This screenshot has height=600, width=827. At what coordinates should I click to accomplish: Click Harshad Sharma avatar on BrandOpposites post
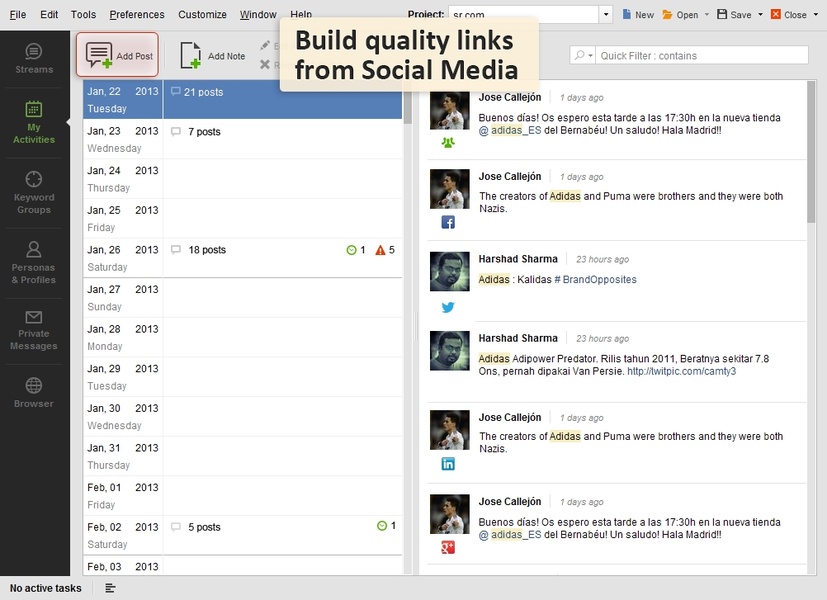click(449, 272)
